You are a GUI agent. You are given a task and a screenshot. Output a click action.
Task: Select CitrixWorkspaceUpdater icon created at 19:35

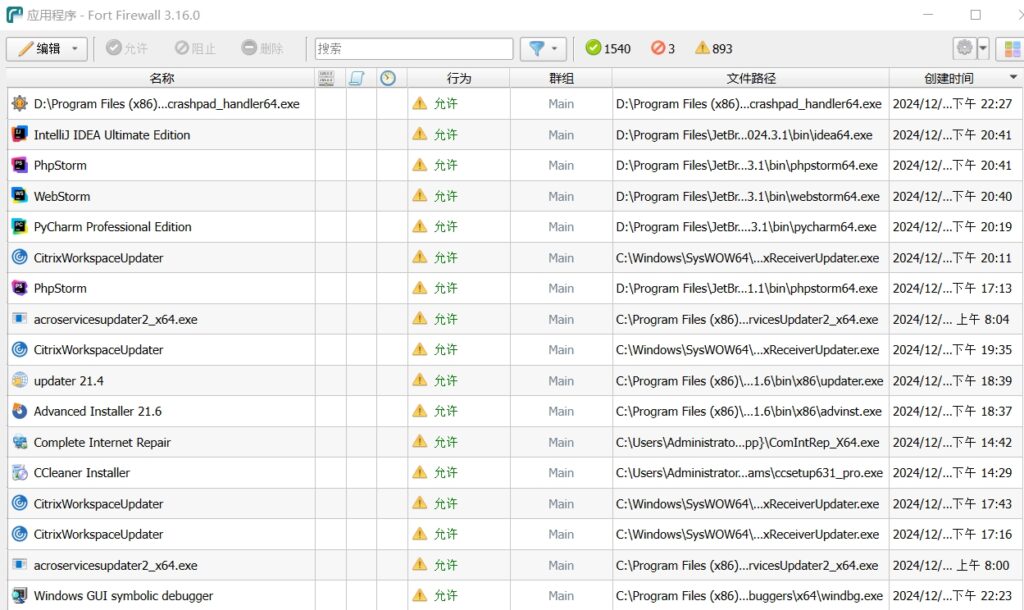point(20,349)
